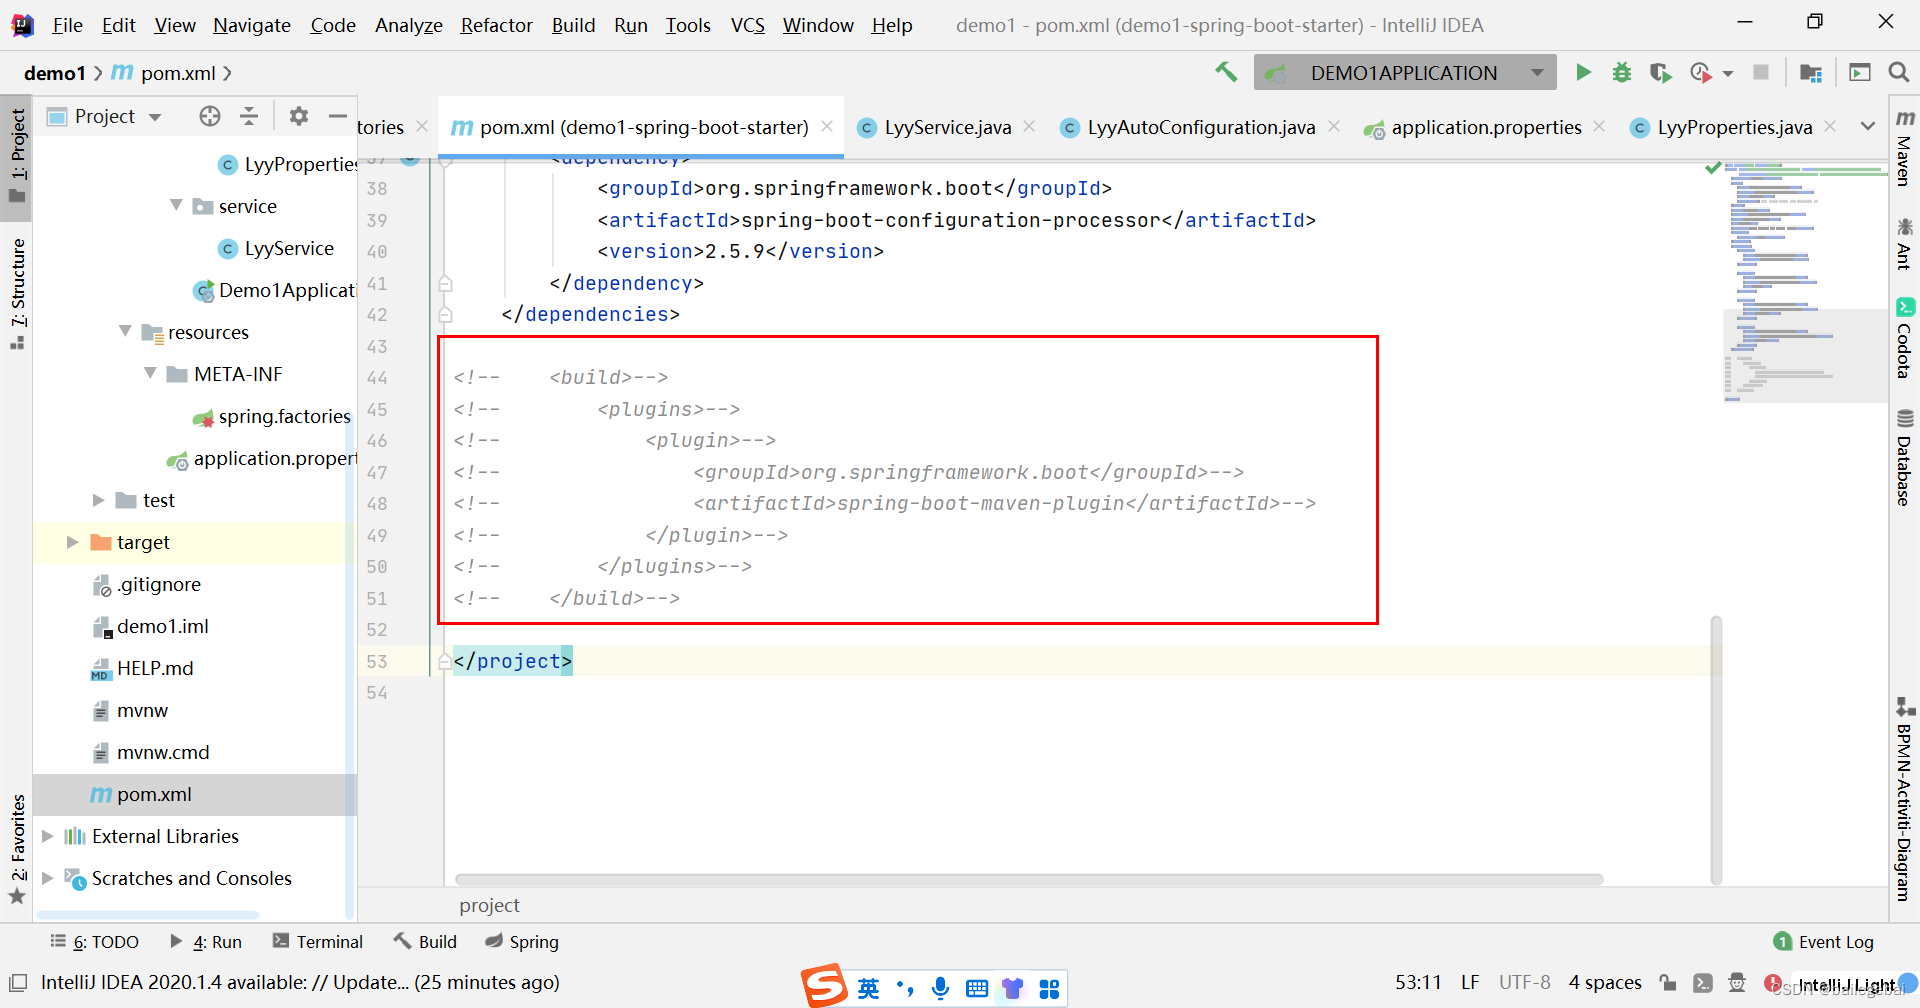Open the Refactor menu
The height and width of the screenshot is (1008, 1920).
tap(496, 25)
